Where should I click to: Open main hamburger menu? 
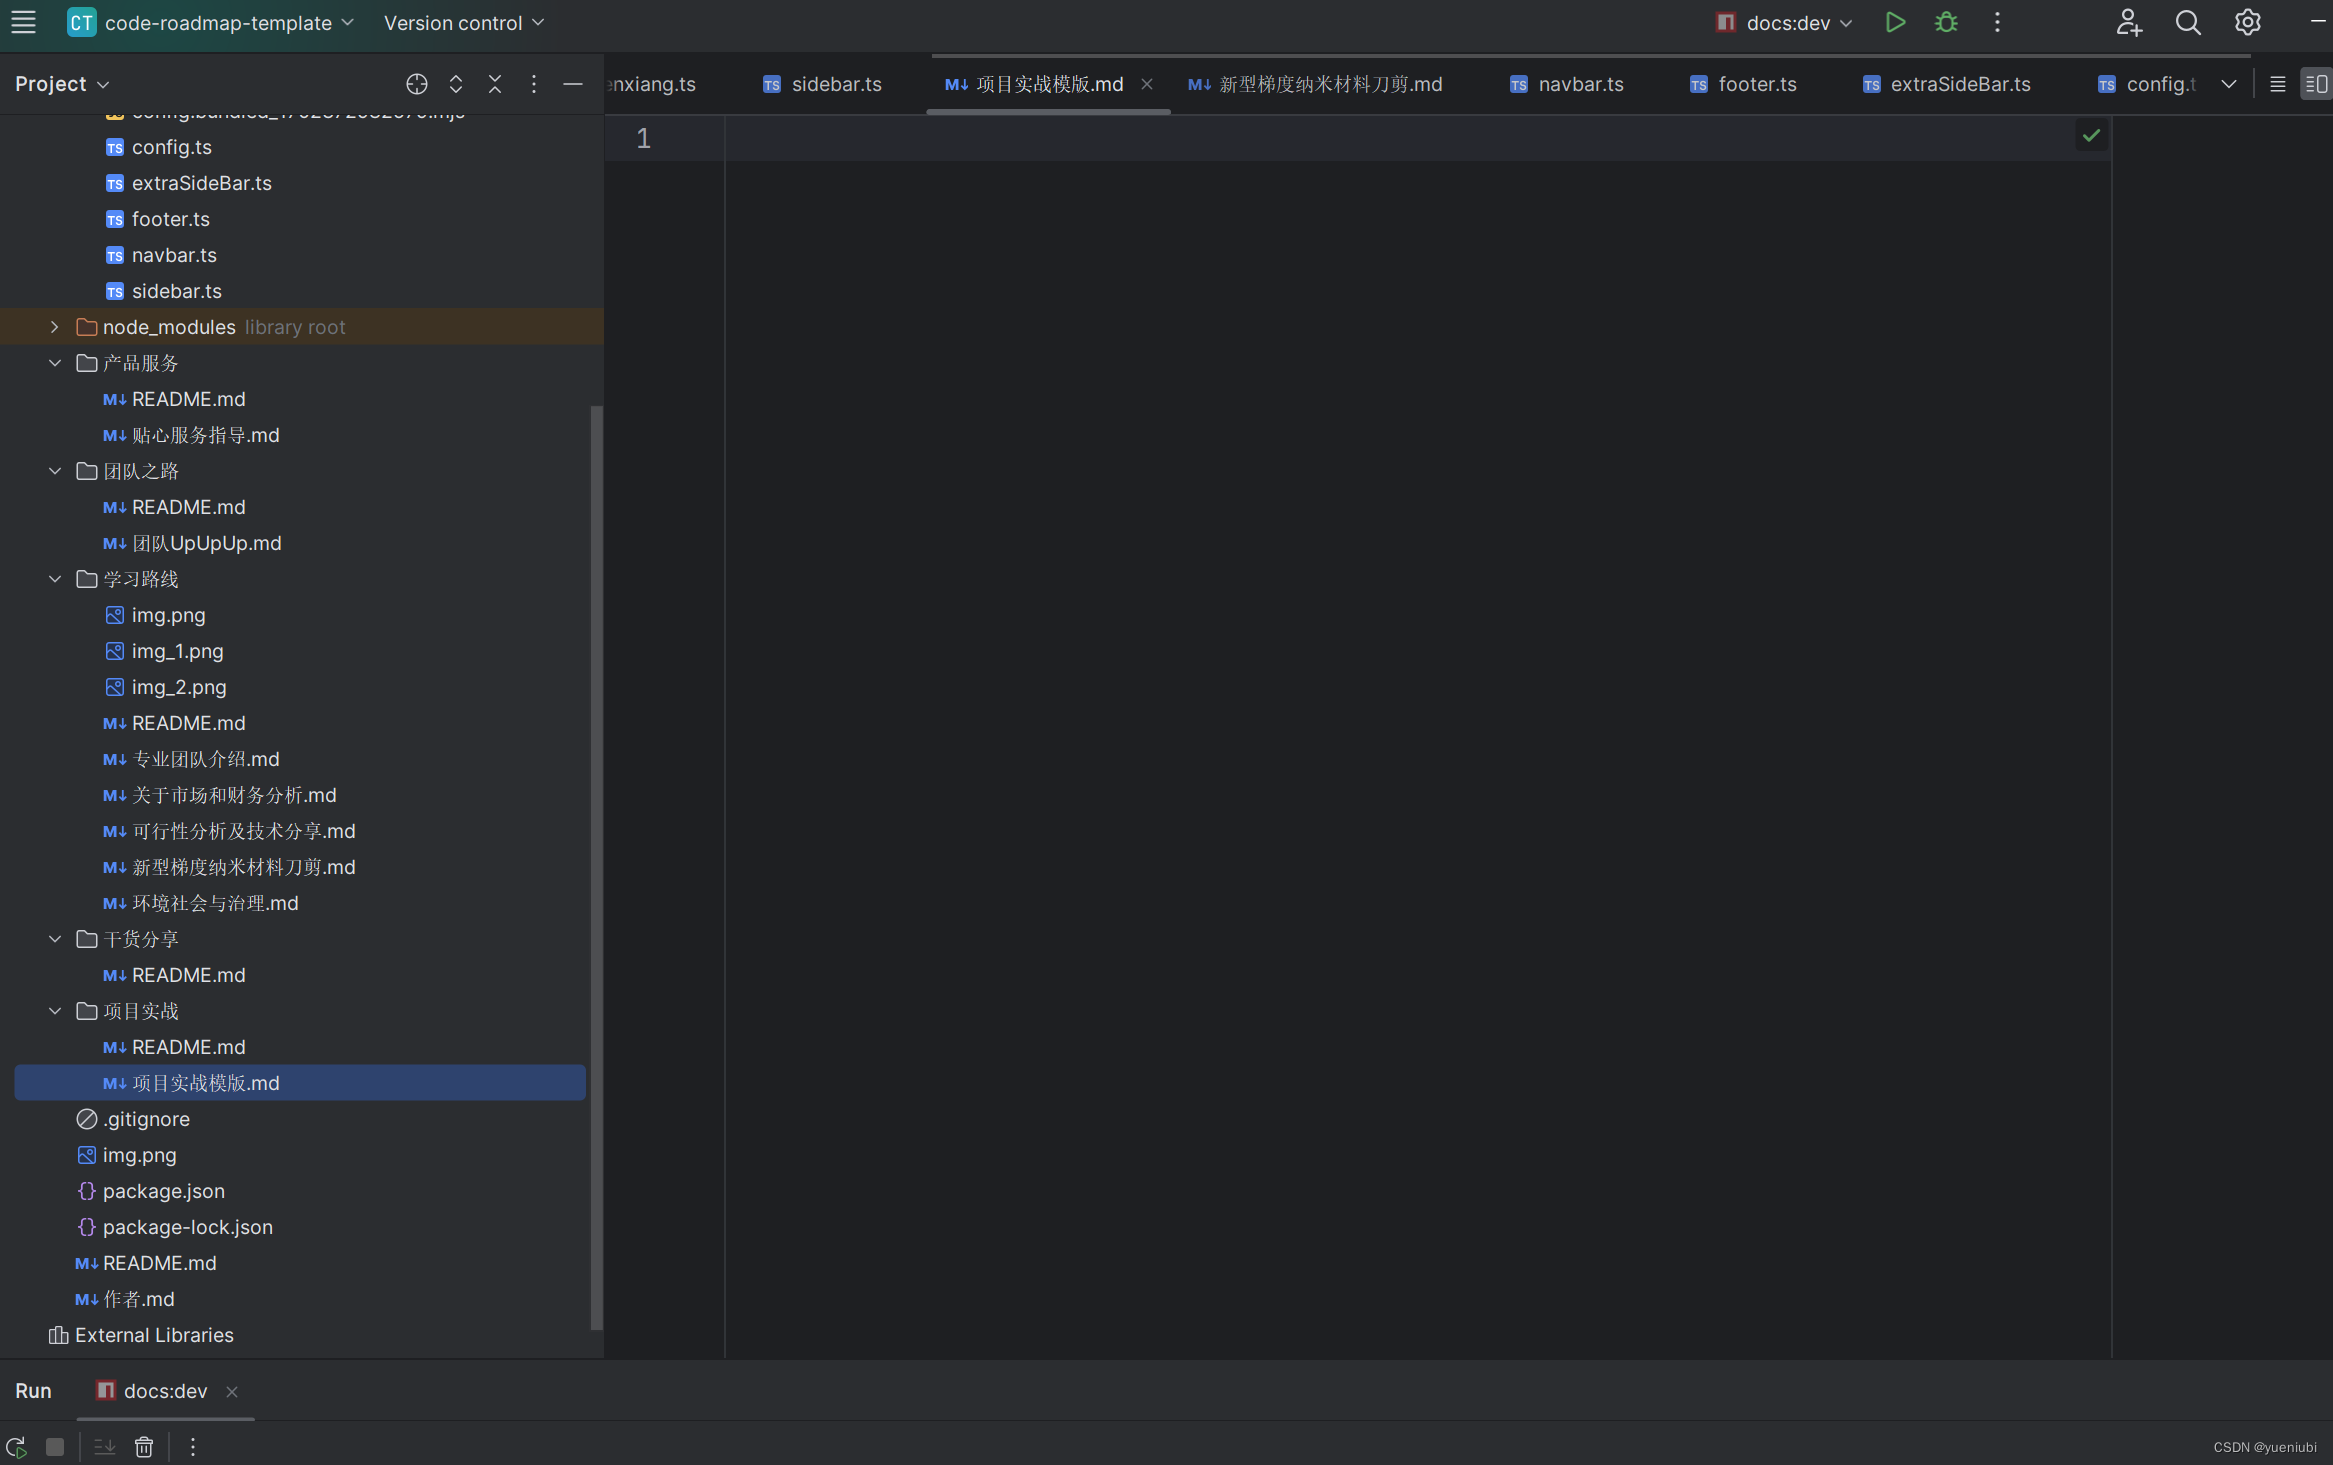click(23, 22)
